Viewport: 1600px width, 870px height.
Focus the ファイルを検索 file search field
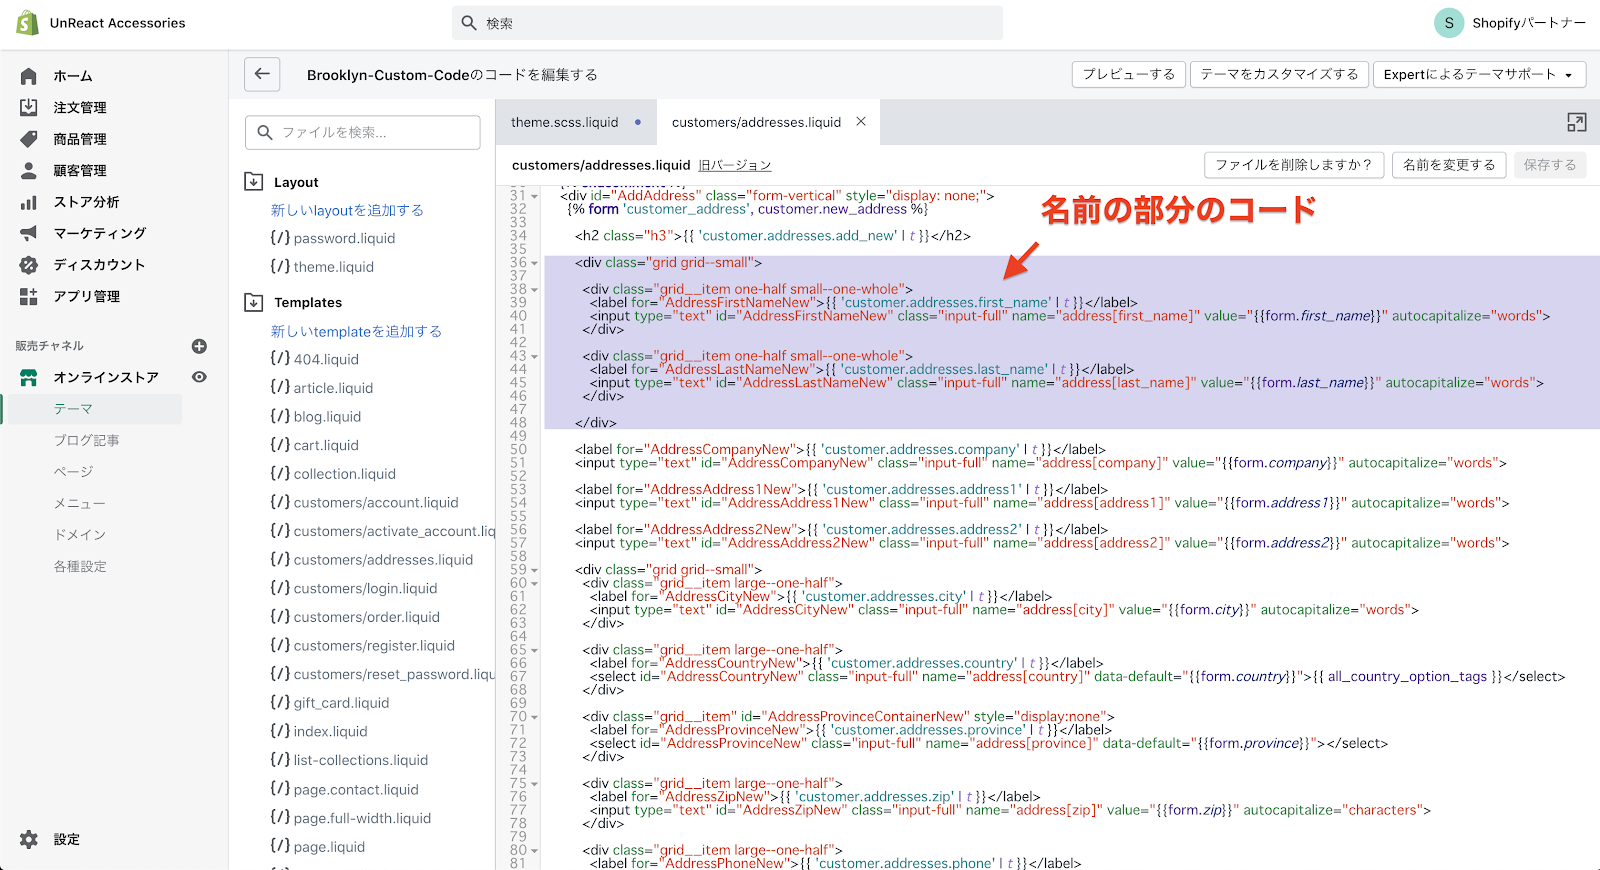pos(363,132)
